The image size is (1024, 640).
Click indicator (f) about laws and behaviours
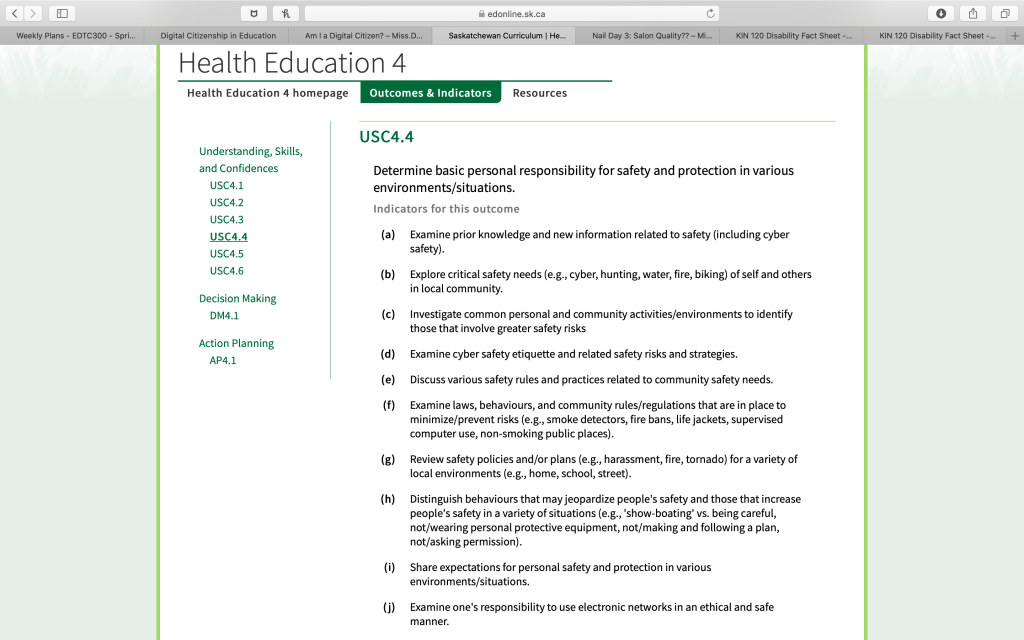pos(598,419)
